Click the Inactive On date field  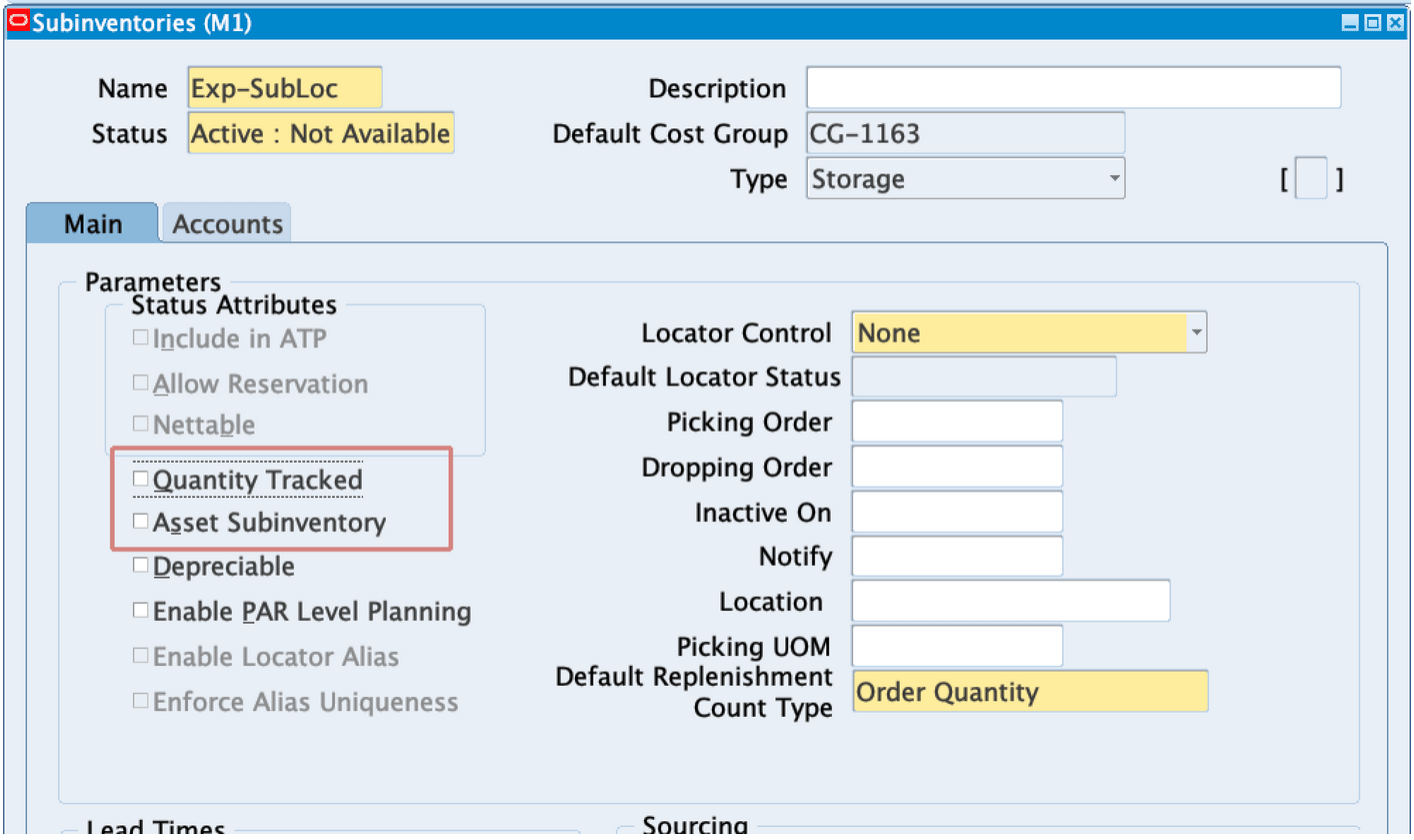(955, 511)
